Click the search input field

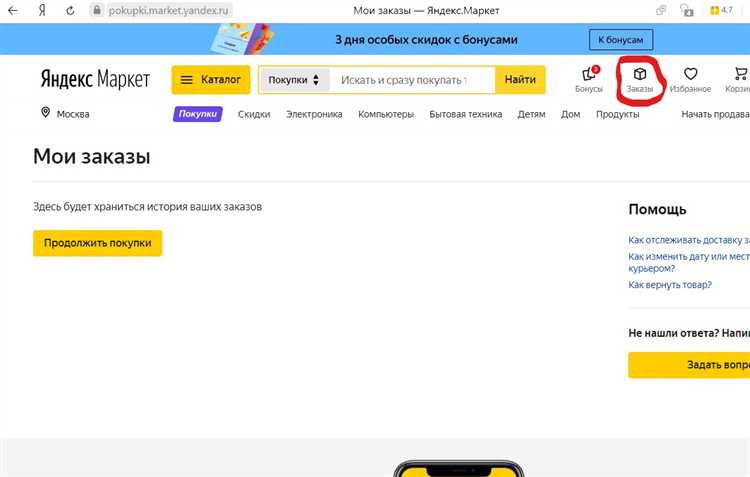pos(412,80)
